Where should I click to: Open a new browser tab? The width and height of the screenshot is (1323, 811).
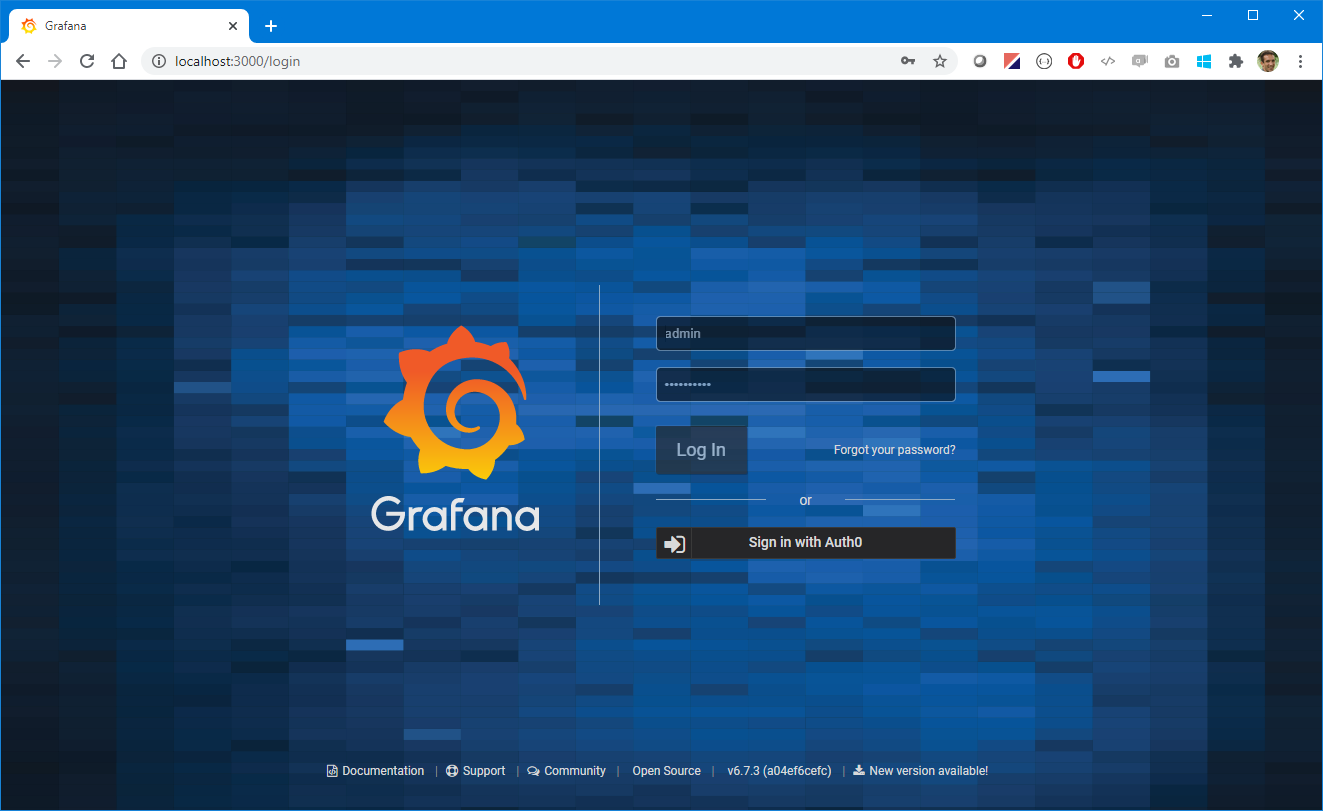tap(271, 26)
